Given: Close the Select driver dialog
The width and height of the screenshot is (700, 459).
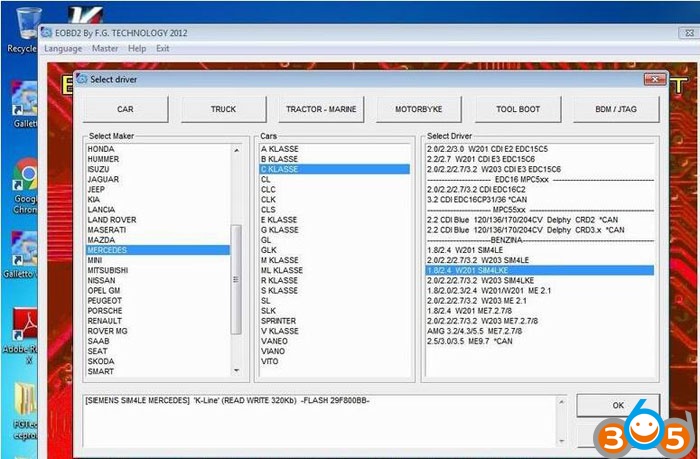Looking at the screenshot, I should 655,79.
